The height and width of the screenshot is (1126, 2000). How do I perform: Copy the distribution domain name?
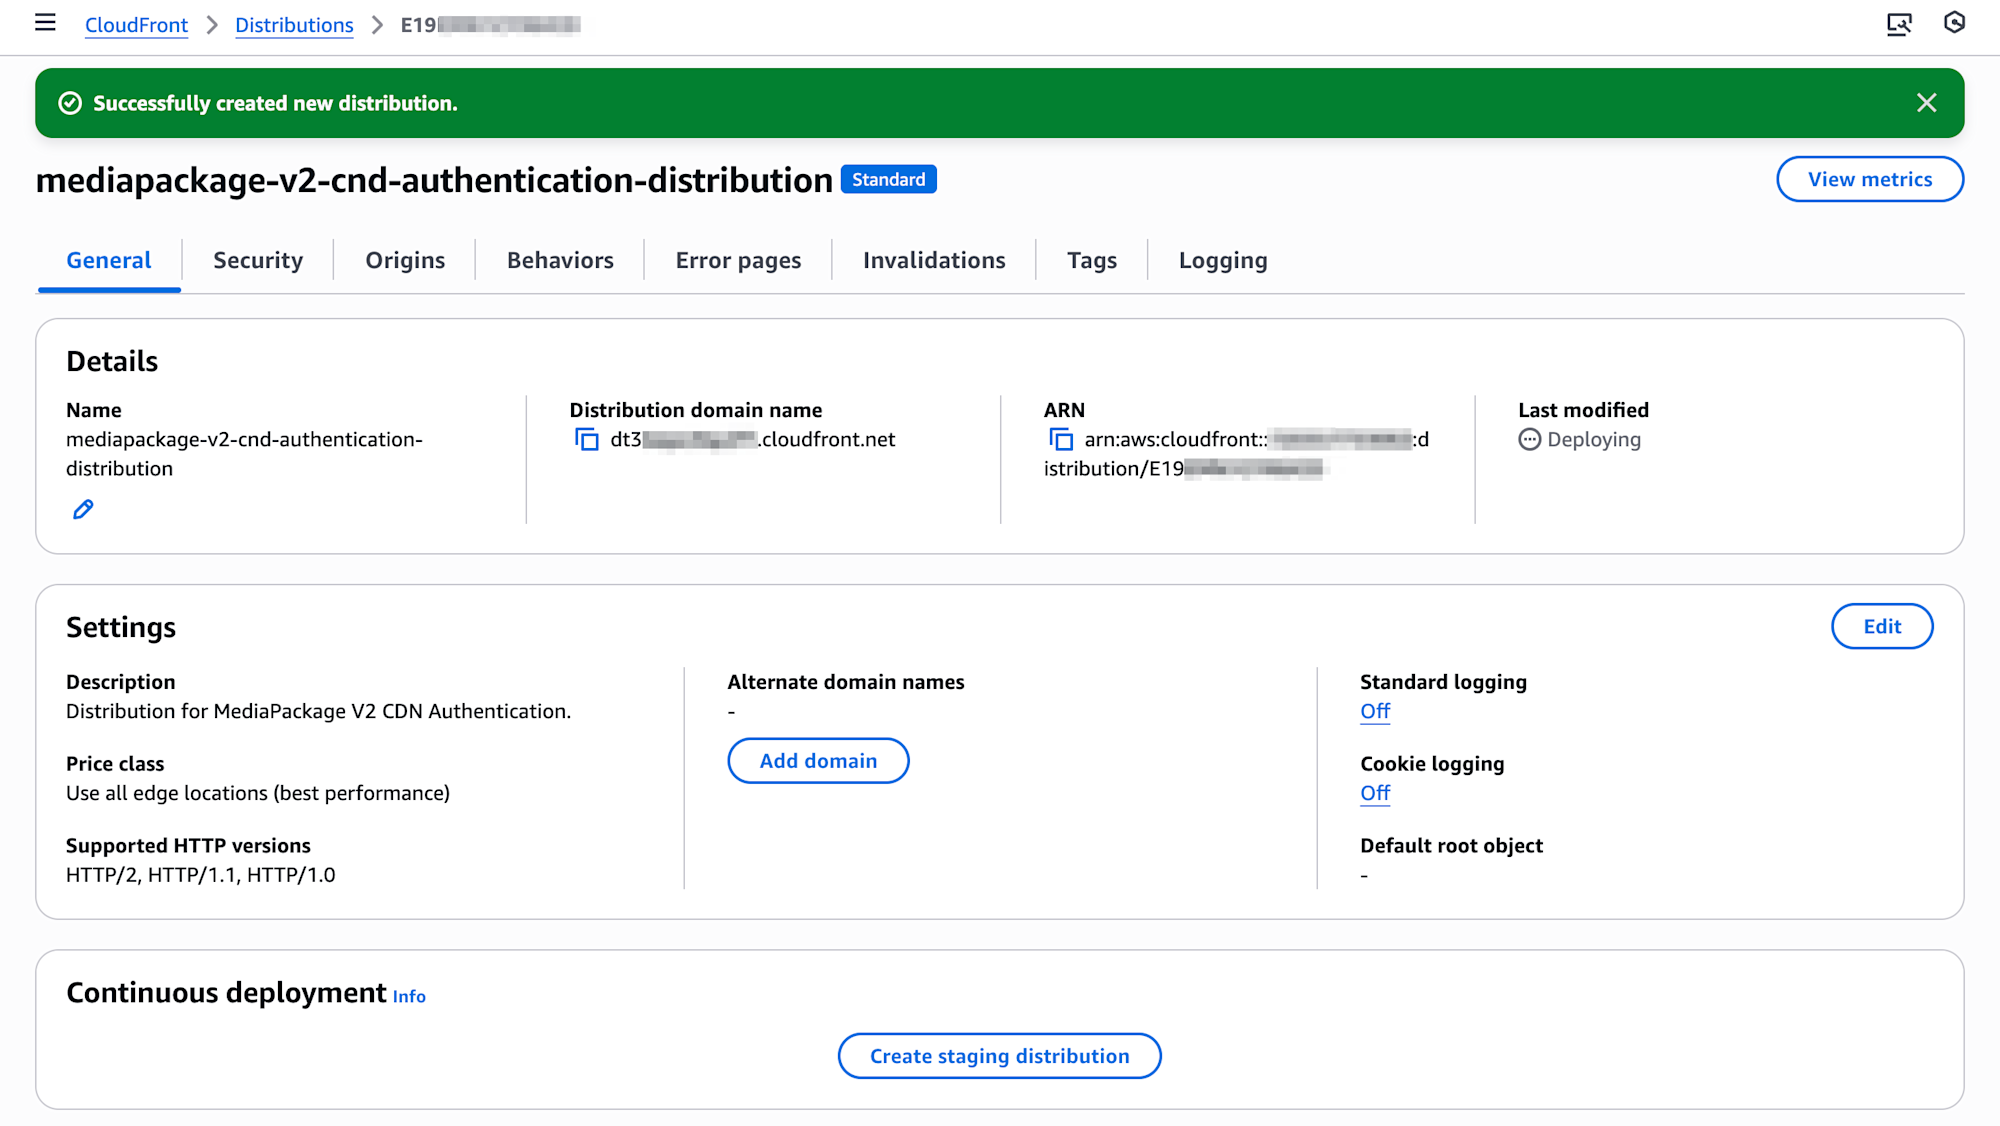click(587, 440)
